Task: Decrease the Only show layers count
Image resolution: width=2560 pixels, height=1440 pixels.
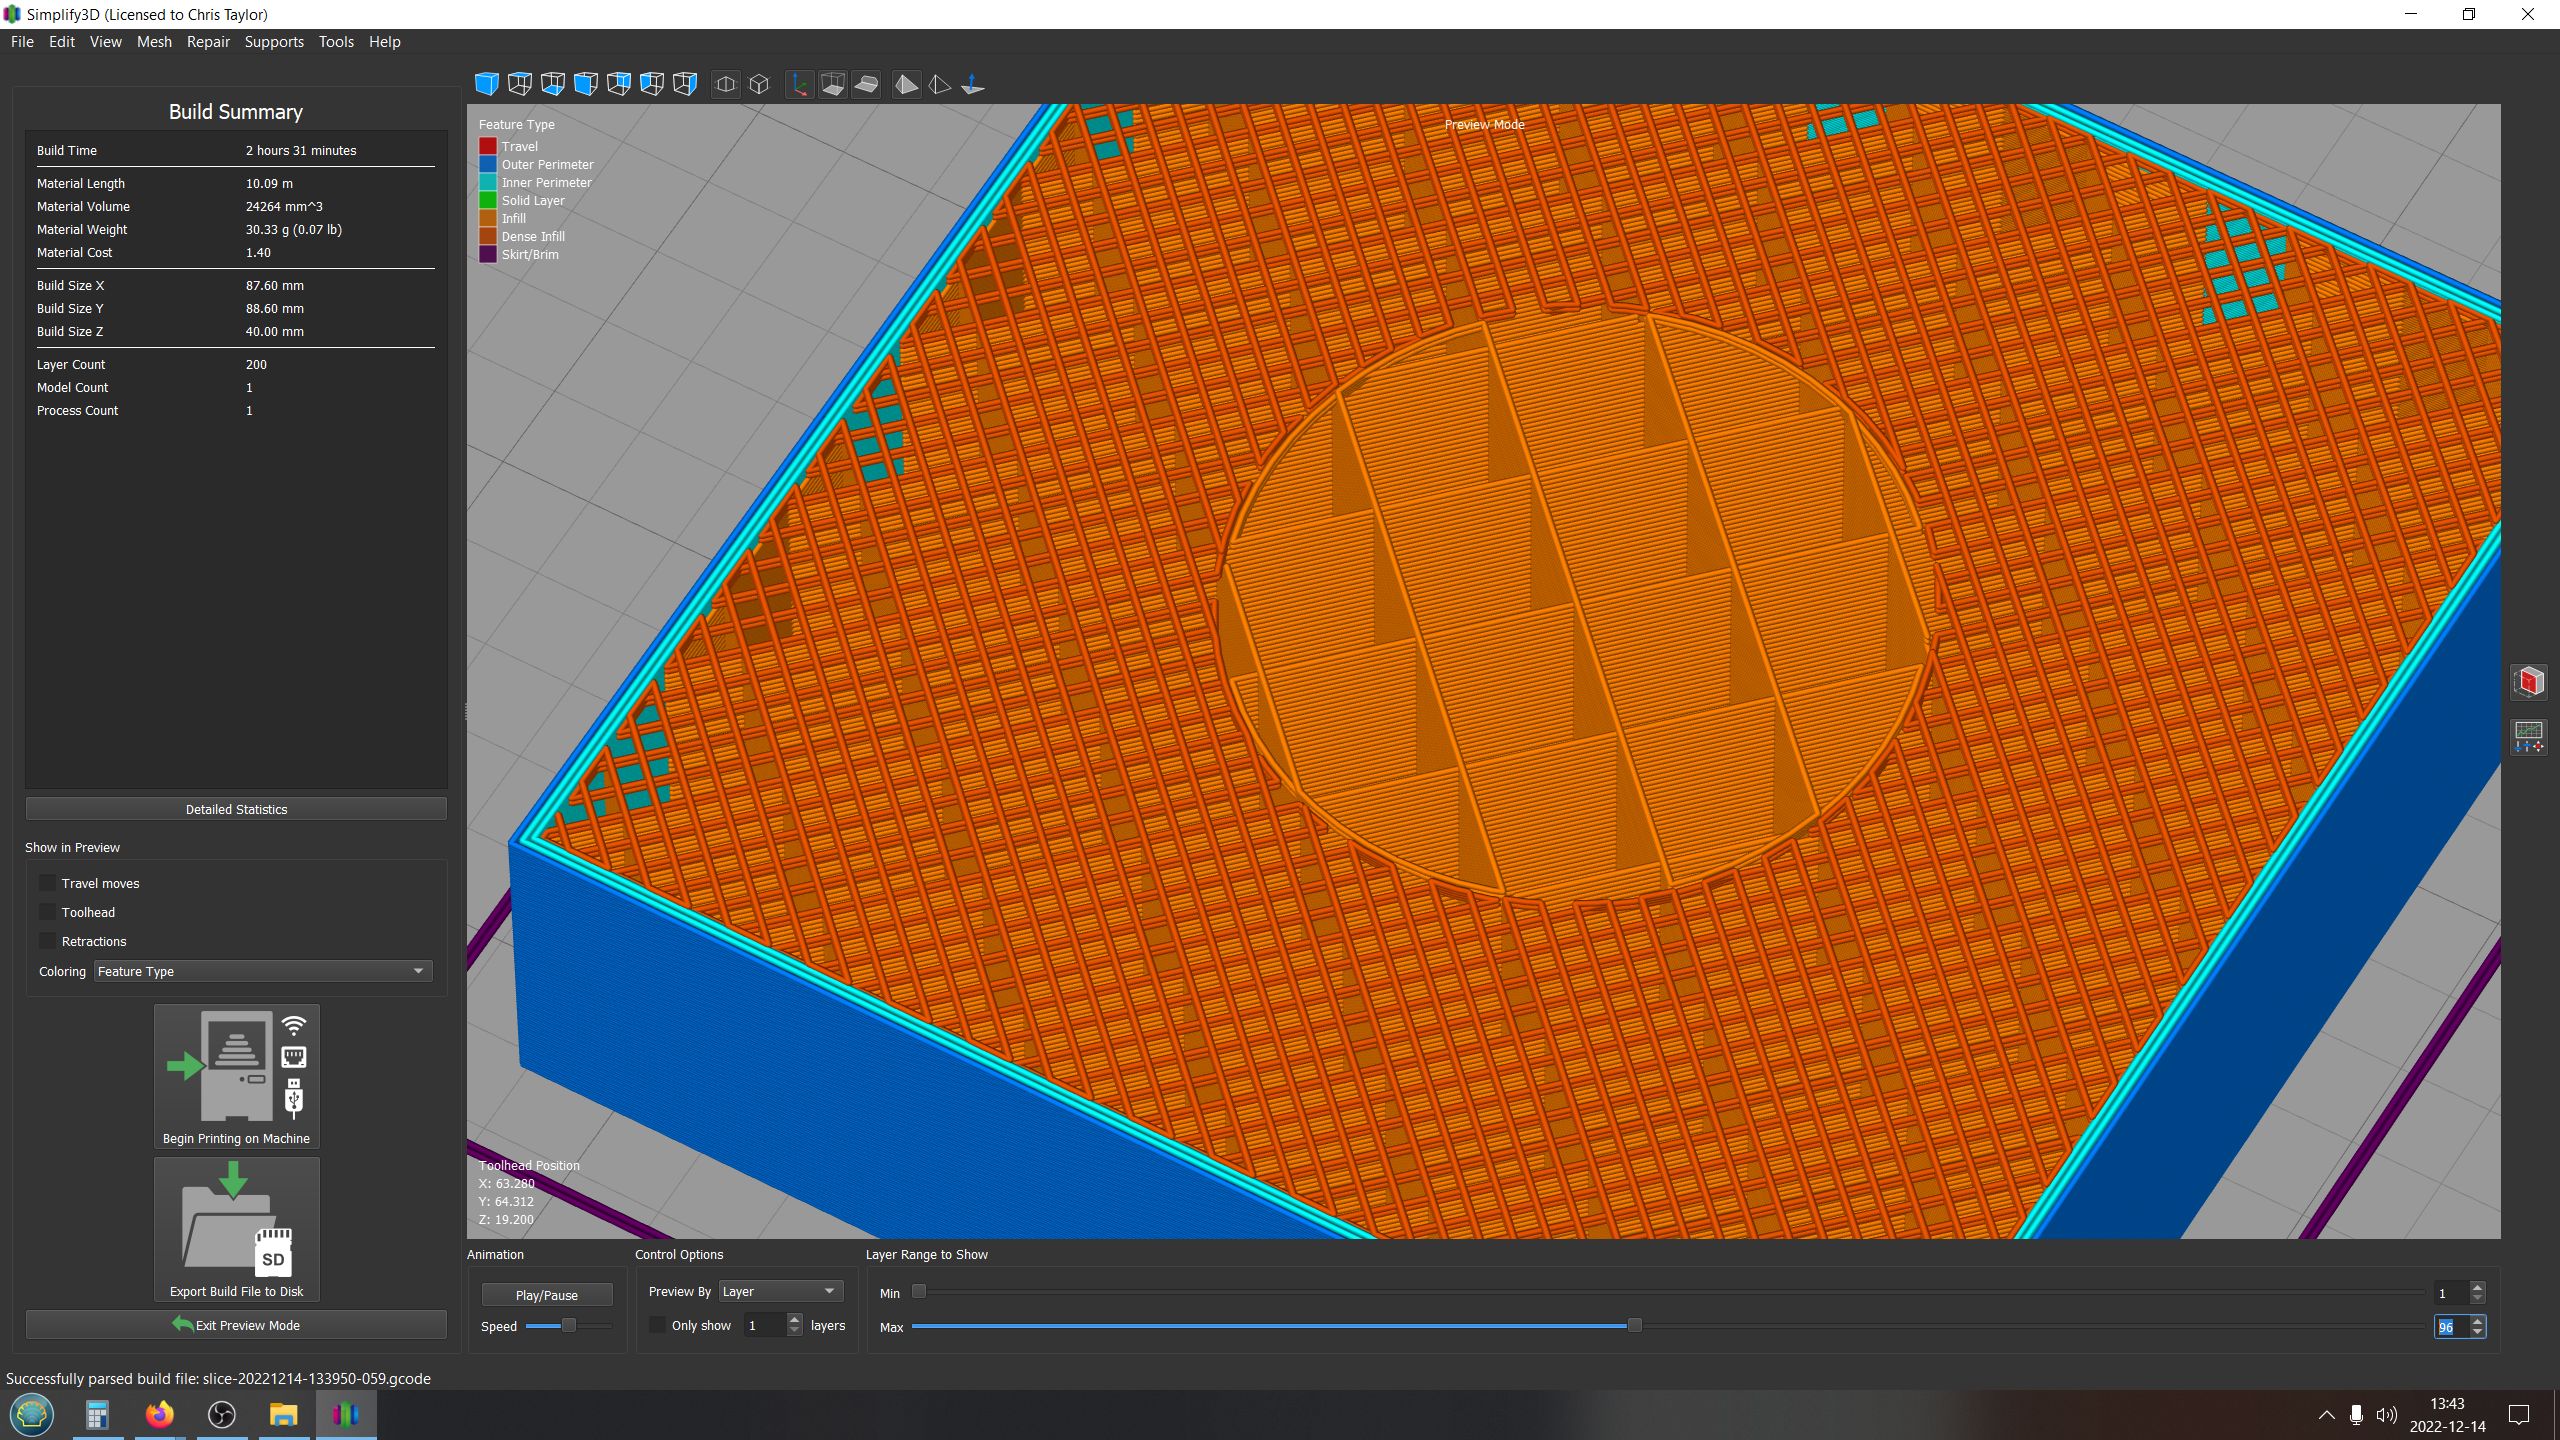Action: point(794,1331)
